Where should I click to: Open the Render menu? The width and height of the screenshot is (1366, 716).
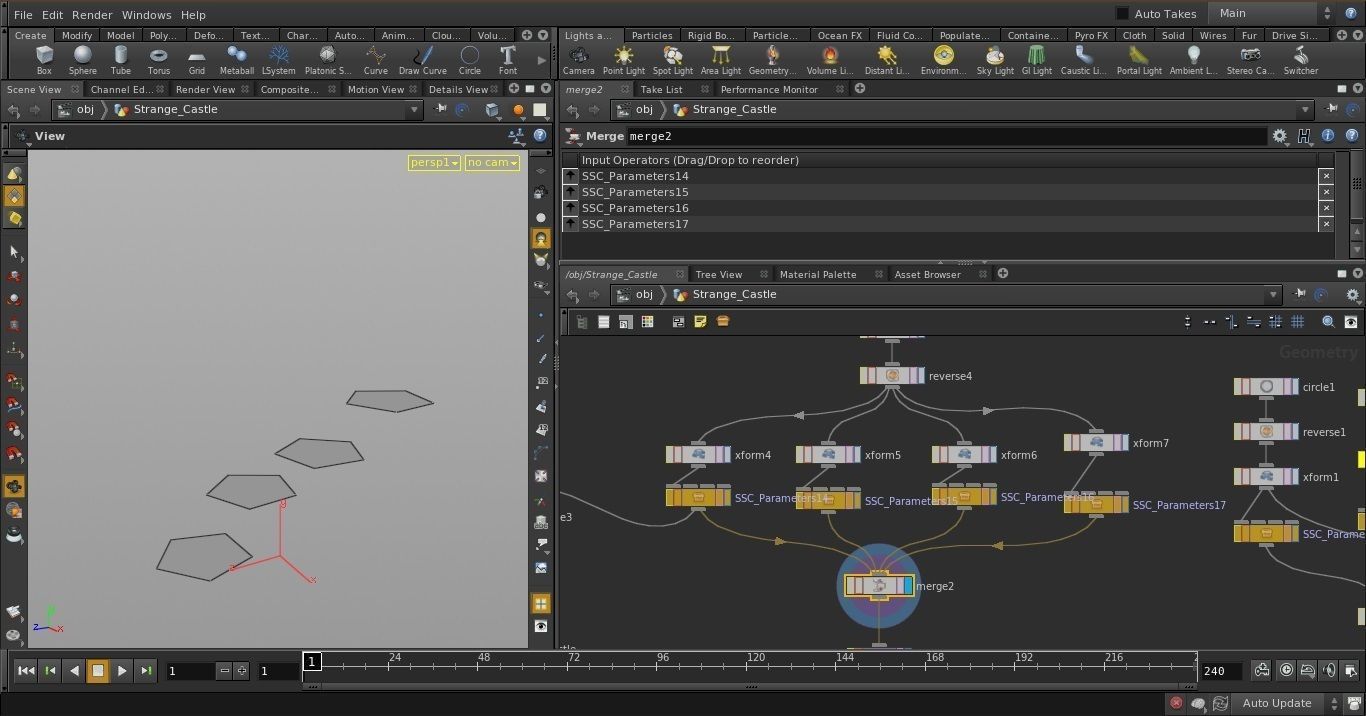(92, 15)
